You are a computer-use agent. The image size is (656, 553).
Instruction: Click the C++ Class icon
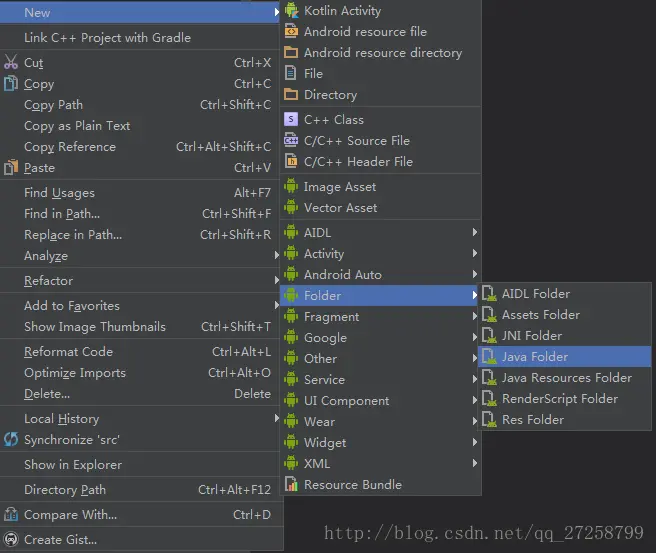291,119
